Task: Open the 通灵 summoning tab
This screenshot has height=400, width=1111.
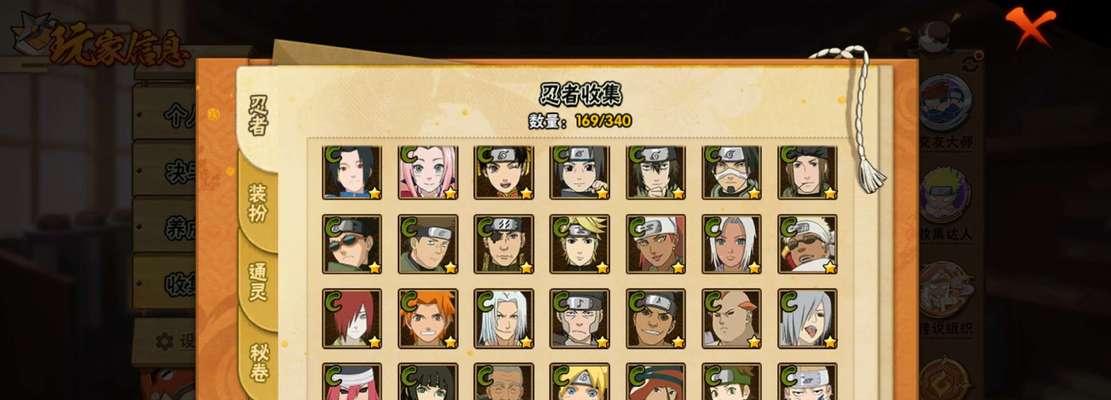Action: tap(258, 281)
